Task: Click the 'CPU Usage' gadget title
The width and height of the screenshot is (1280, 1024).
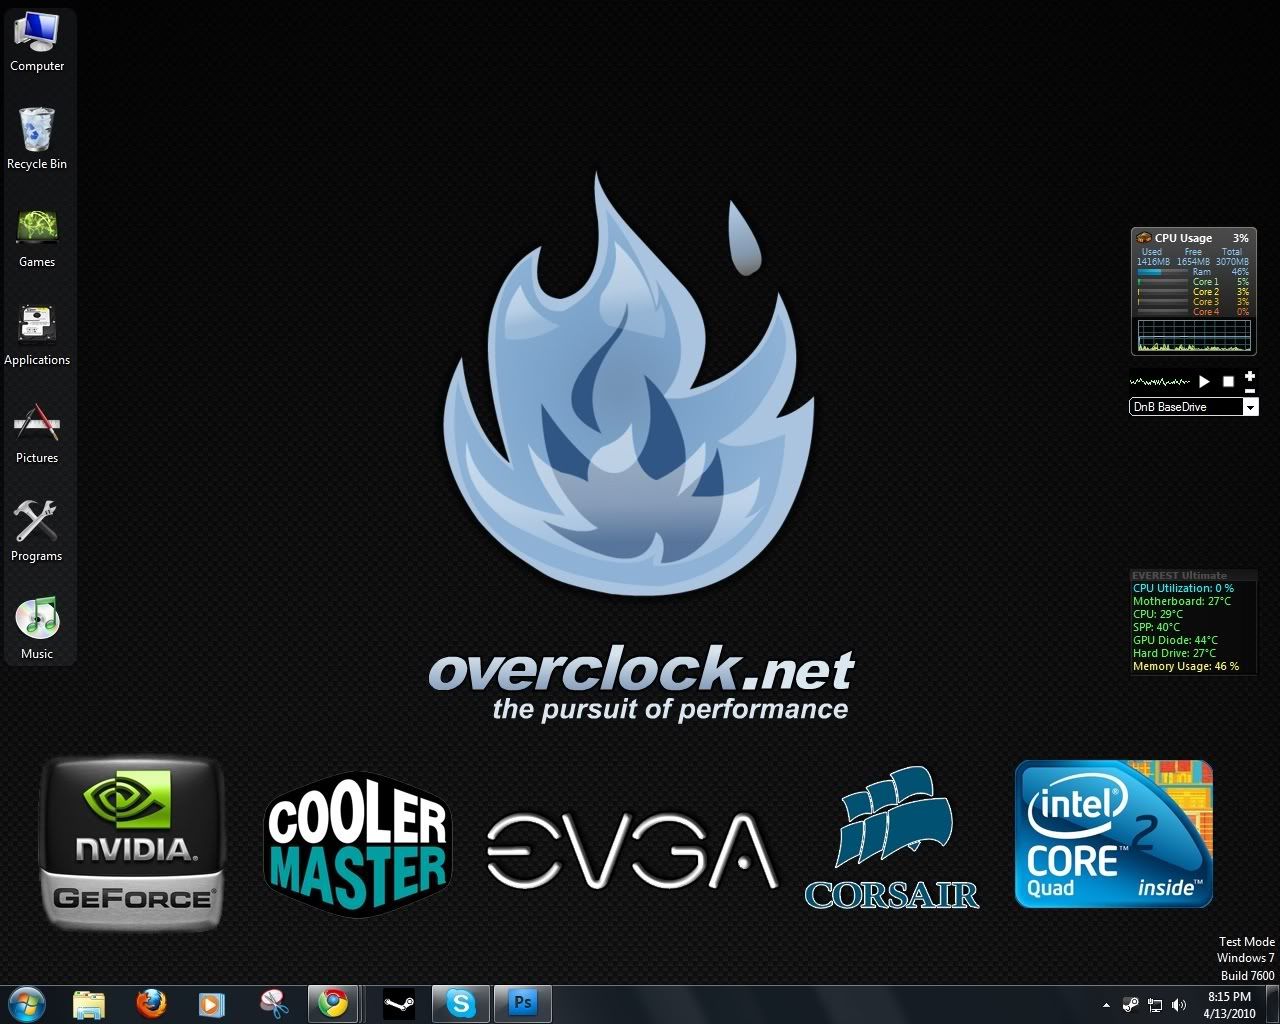Action: tap(1183, 238)
